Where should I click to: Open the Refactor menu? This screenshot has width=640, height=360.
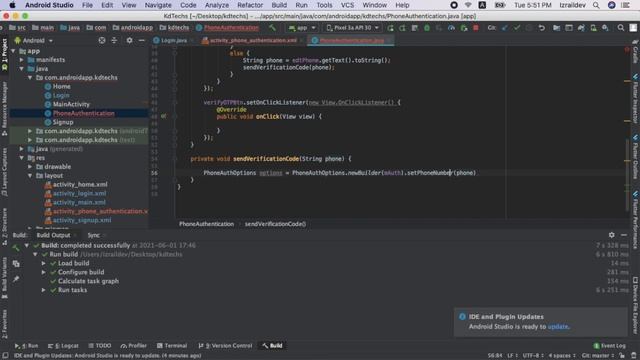250,5
